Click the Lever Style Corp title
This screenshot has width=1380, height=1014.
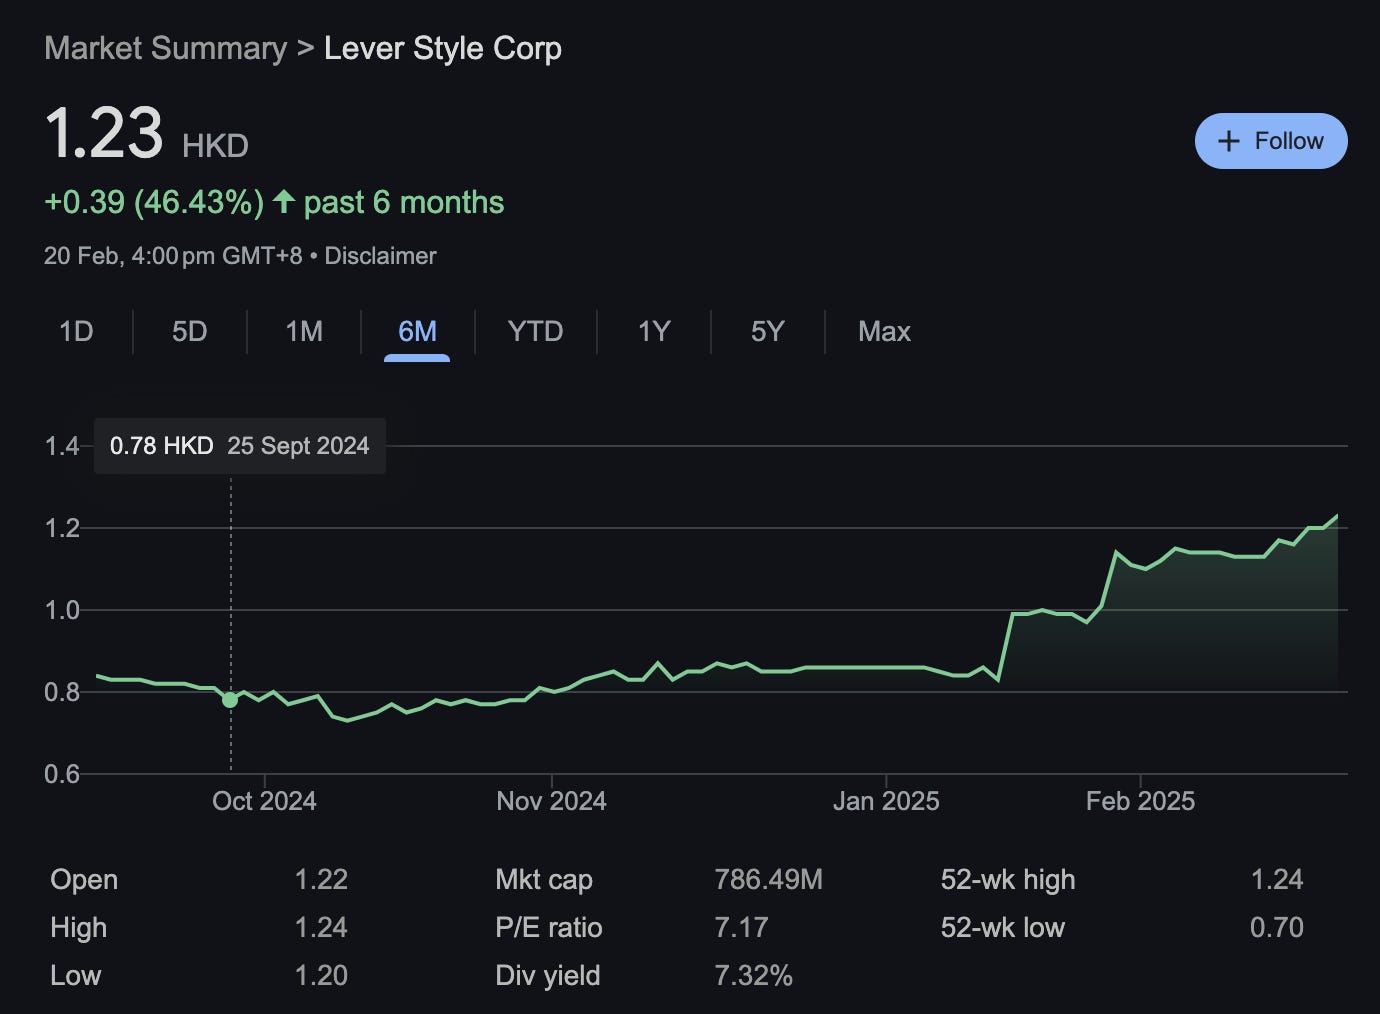(x=443, y=48)
